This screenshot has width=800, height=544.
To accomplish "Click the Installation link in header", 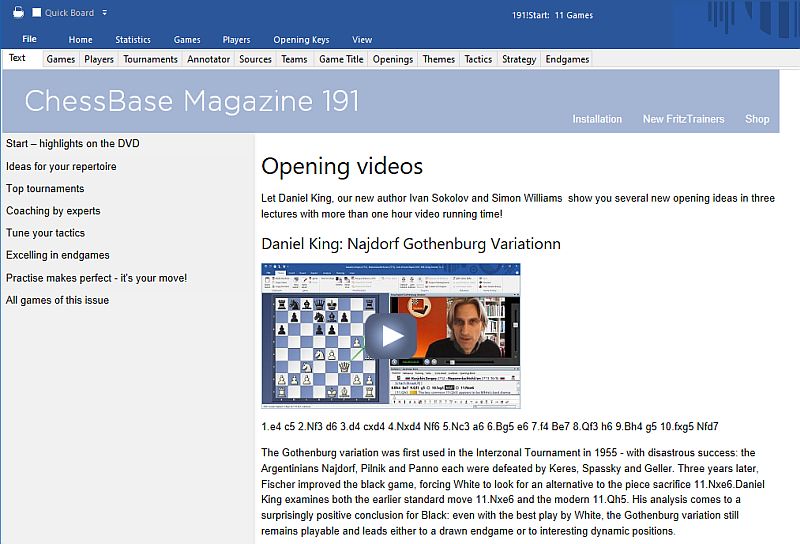I will pyautogui.click(x=597, y=119).
